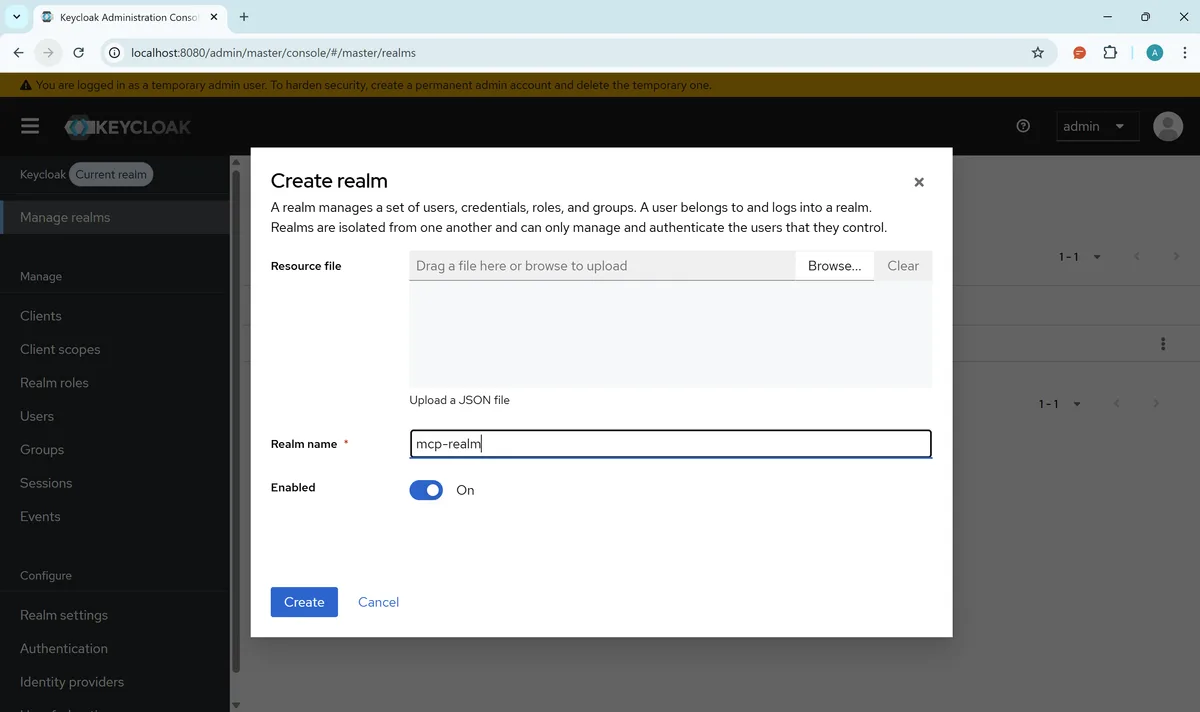Bookmark this page with the star icon
Screen dimensions: 1200x712
(1038, 53)
